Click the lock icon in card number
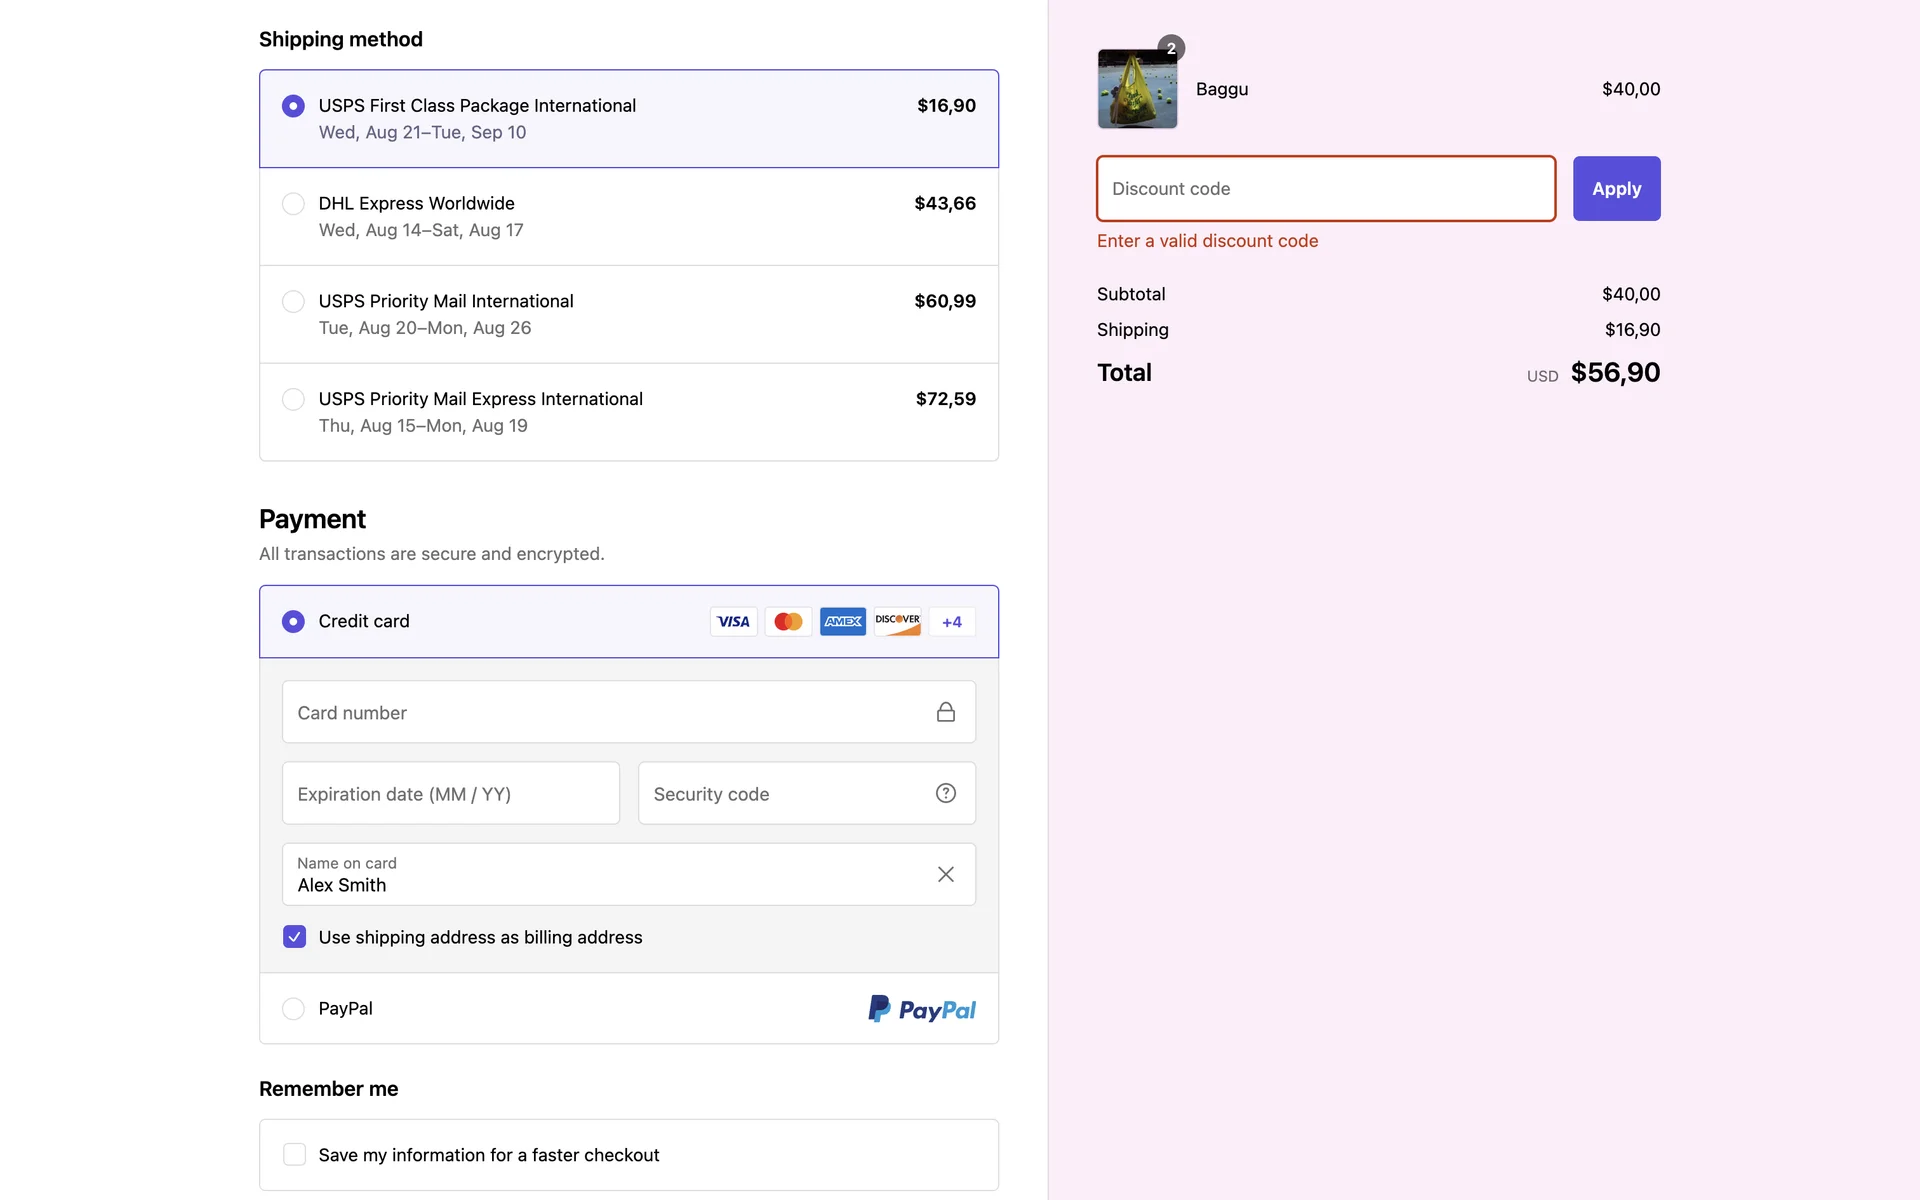This screenshot has height=1200, width=1920. pyautogui.click(x=945, y=712)
